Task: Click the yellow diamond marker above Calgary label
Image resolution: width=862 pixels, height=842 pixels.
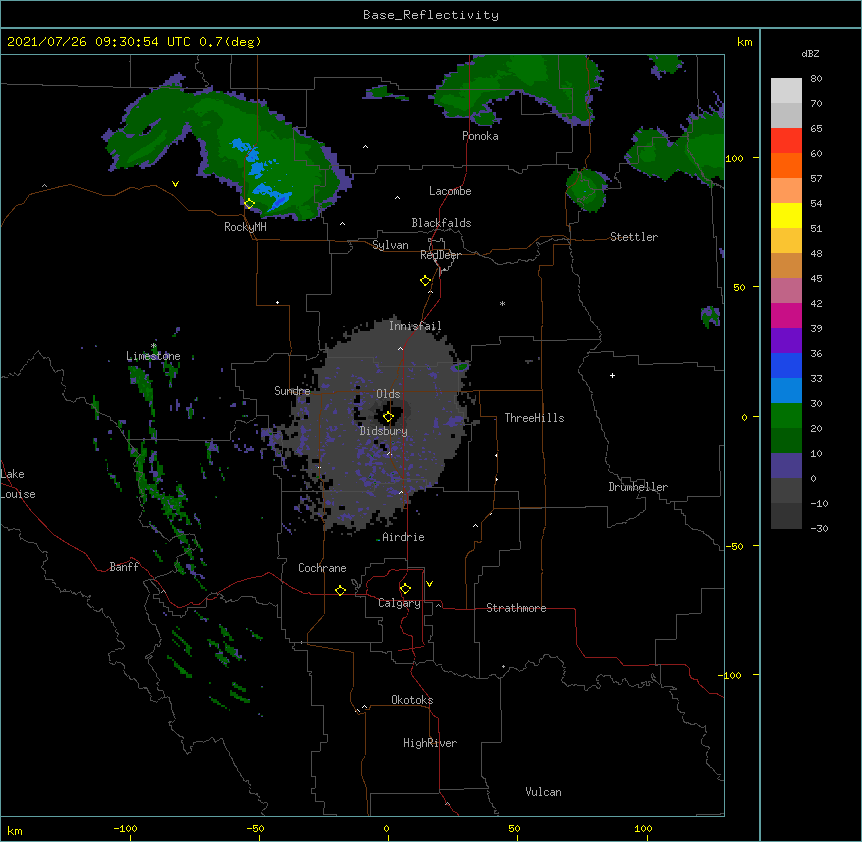Action: (x=405, y=589)
